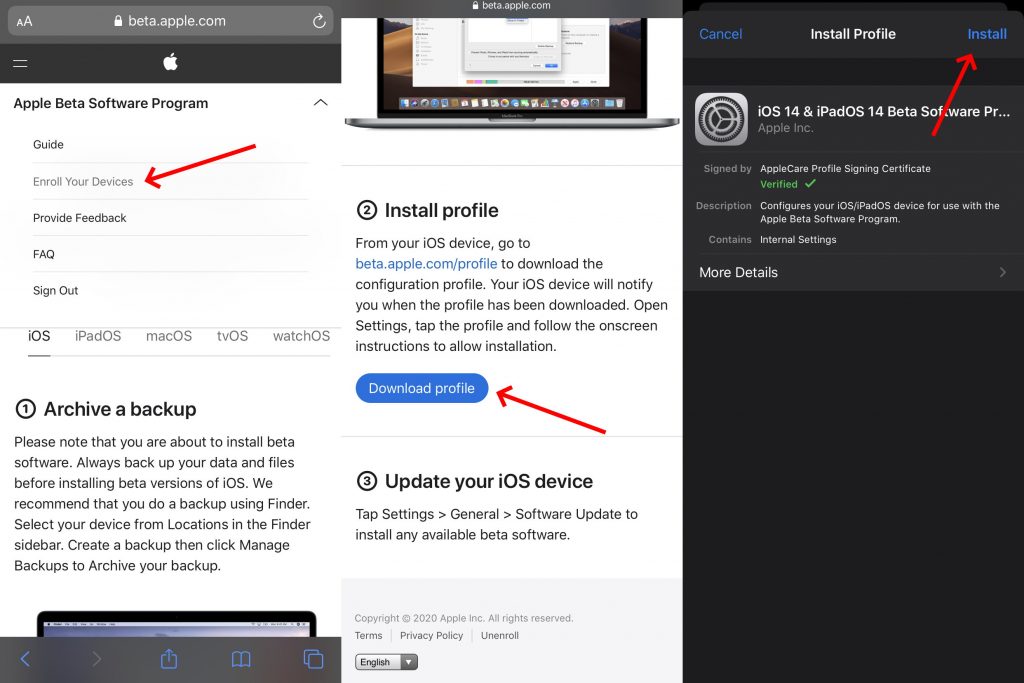Tap the Internal Settings value
This screenshot has width=1024, height=683.
pos(798,240)
